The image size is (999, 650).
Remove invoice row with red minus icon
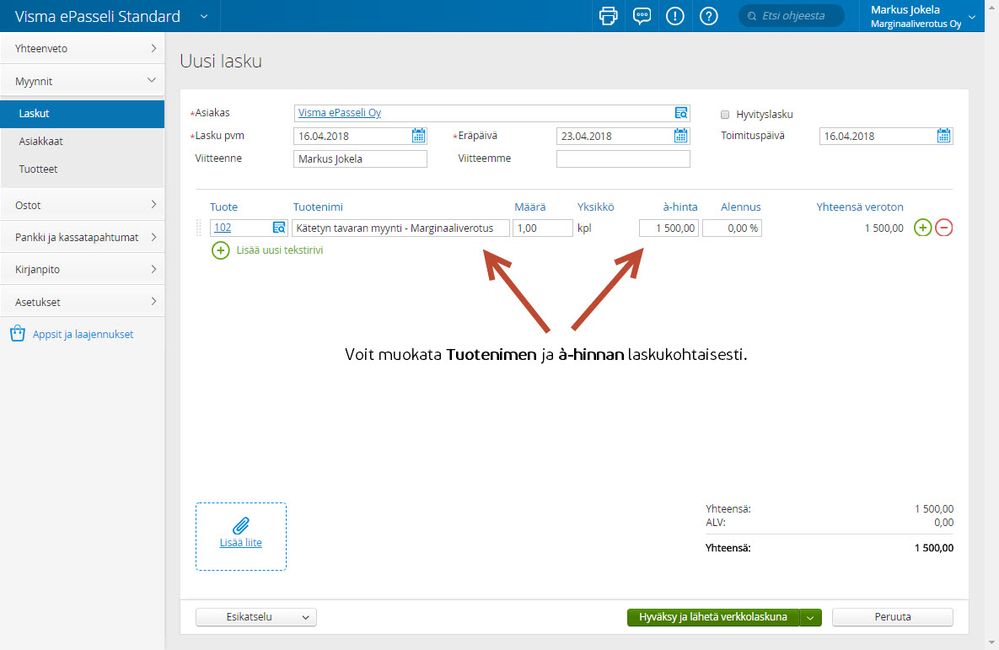944,228
